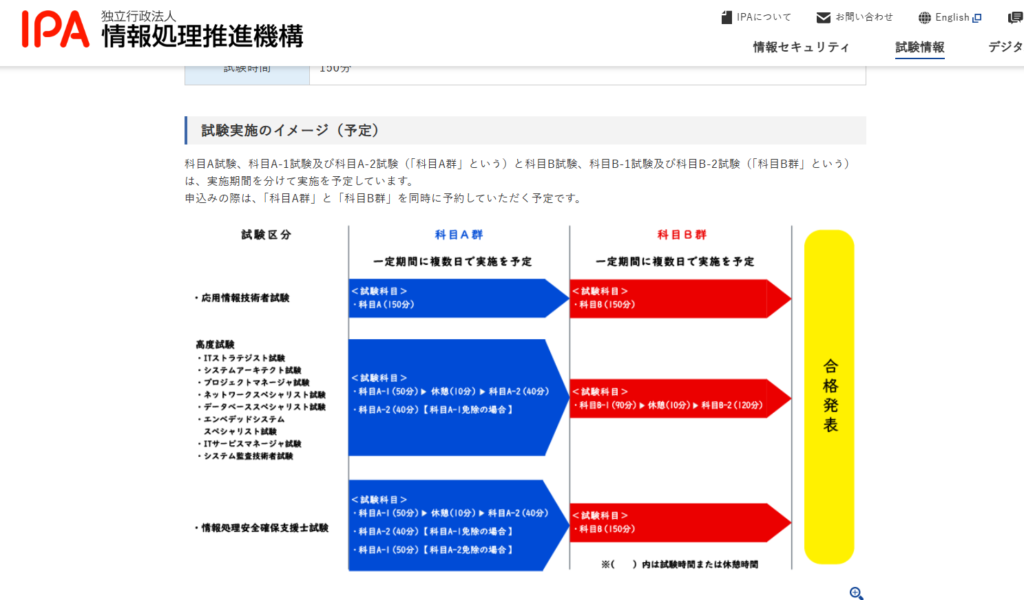
Task: Open the 情報セキュリティ menu
Action: (x=801, y=47)
